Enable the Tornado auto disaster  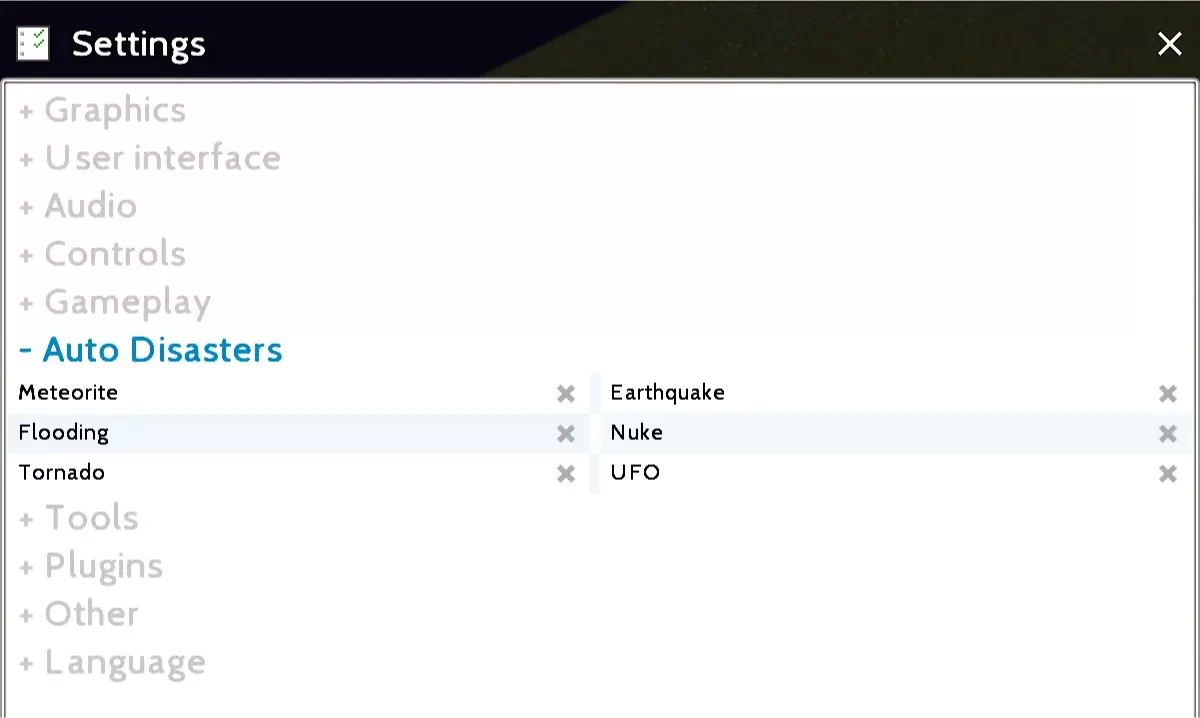[566, 474]
